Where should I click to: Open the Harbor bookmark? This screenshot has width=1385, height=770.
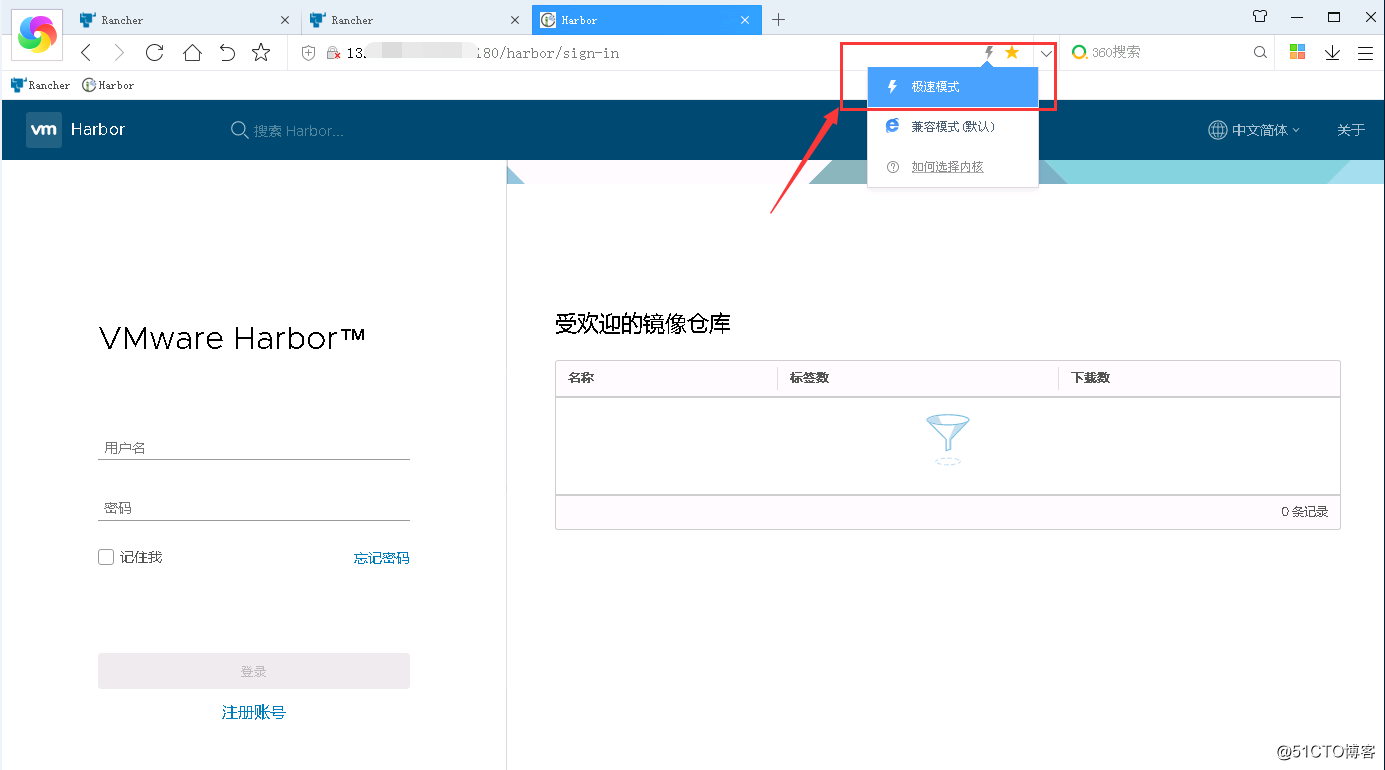click(x=108, y=85)
